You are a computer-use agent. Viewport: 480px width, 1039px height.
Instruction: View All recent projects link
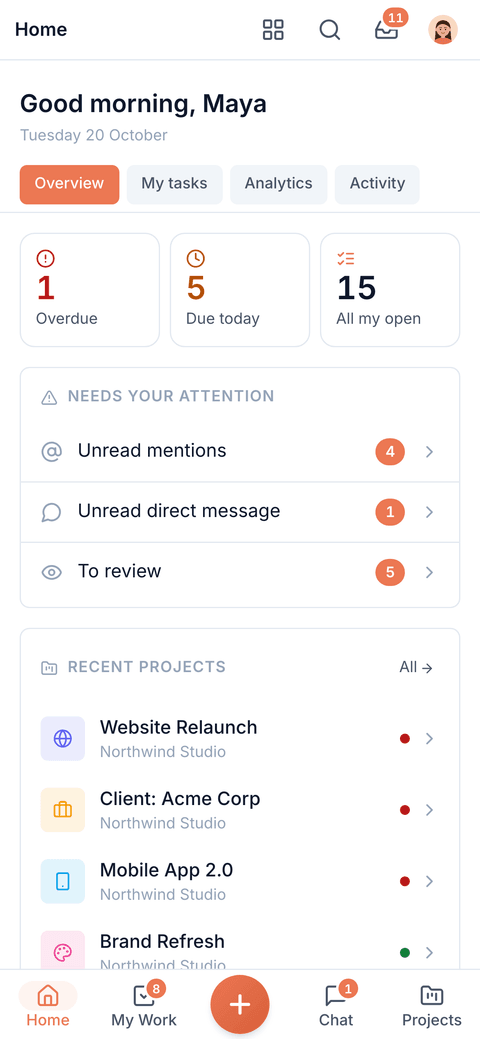click(x=416, y=667)
